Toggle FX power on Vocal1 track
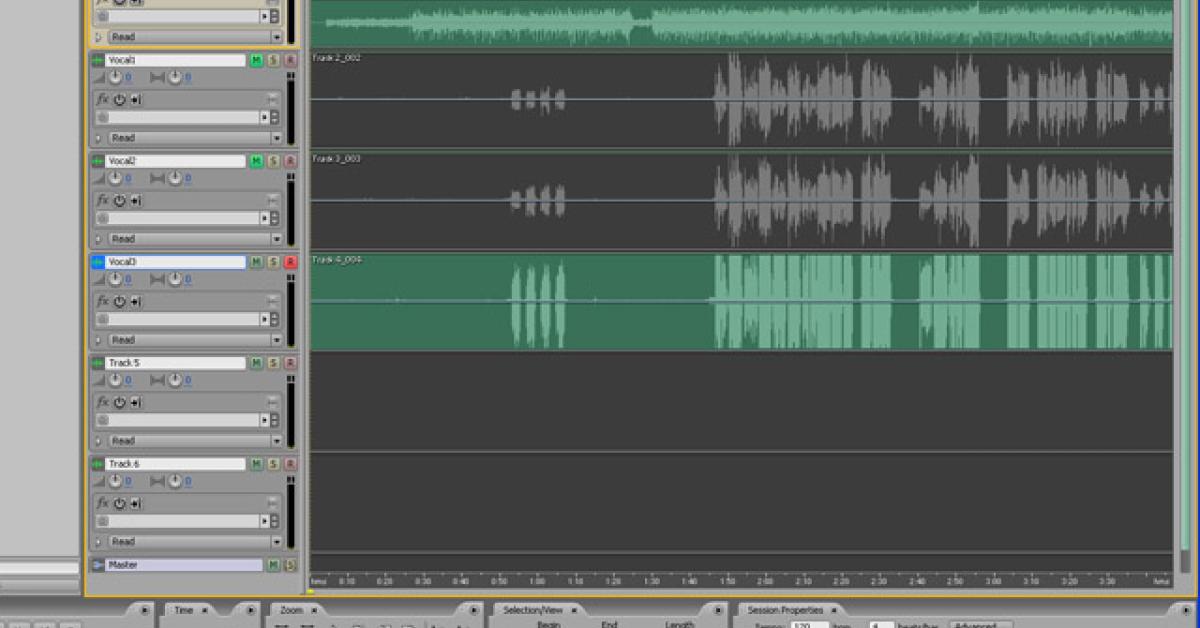Screen dimensions: 1200x628 [x=119, y=99]
